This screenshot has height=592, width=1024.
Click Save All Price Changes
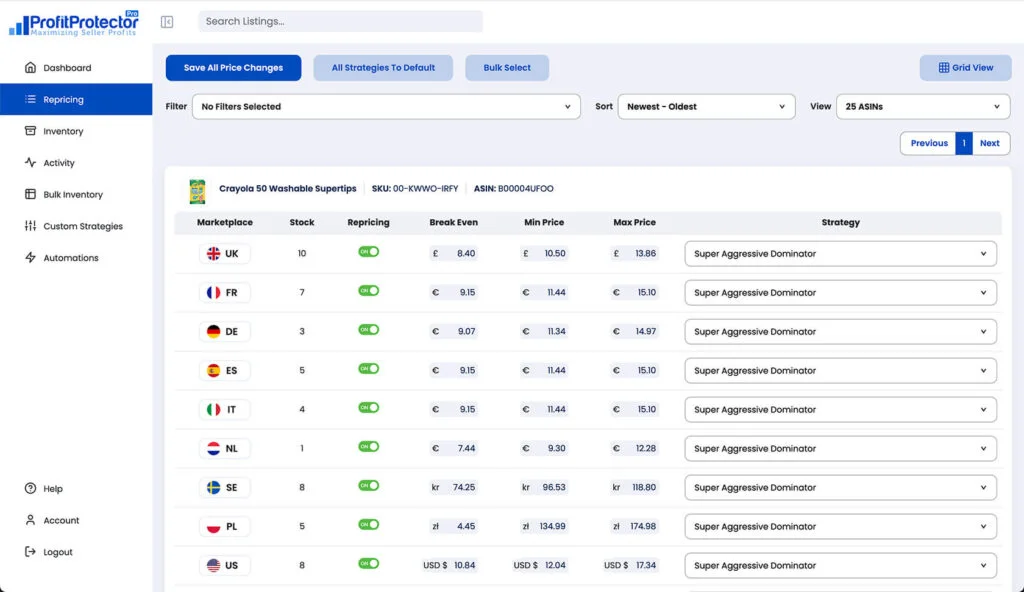(x=233, y=67)
